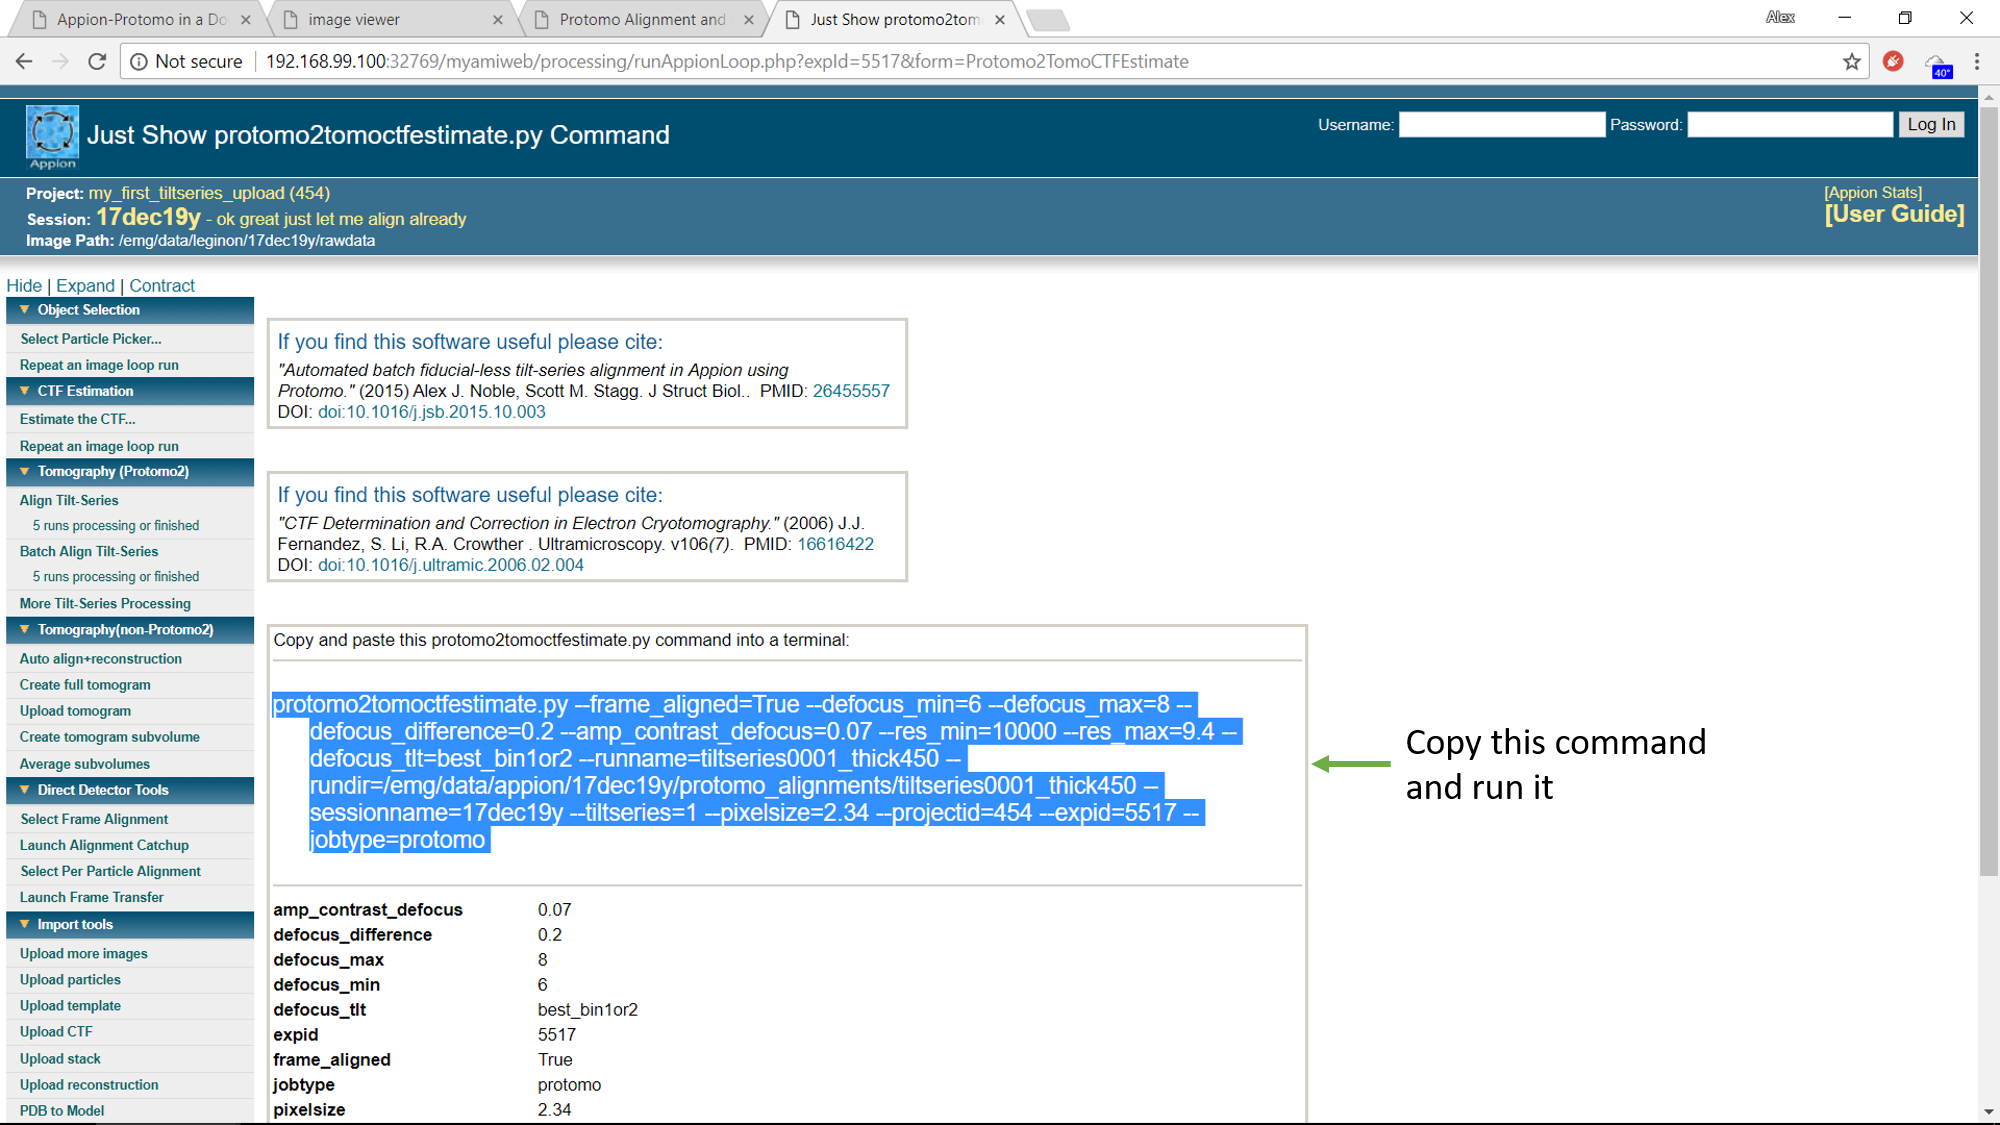Open doi:10.1016/j.jsb.2015.10.003 link
Viewport: 2000px width, 1125px height.
click(x=432, y=412)
